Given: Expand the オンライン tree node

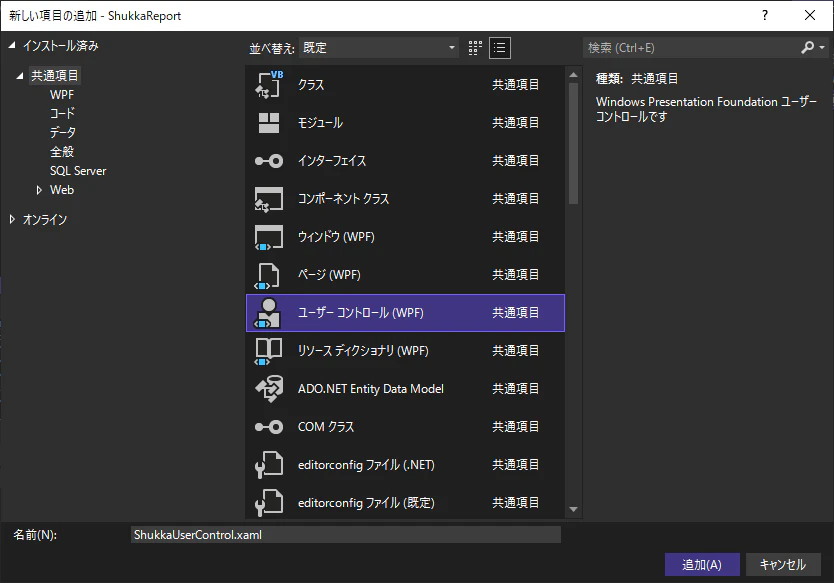Looking at the screenshot, I should pos(12,219).
